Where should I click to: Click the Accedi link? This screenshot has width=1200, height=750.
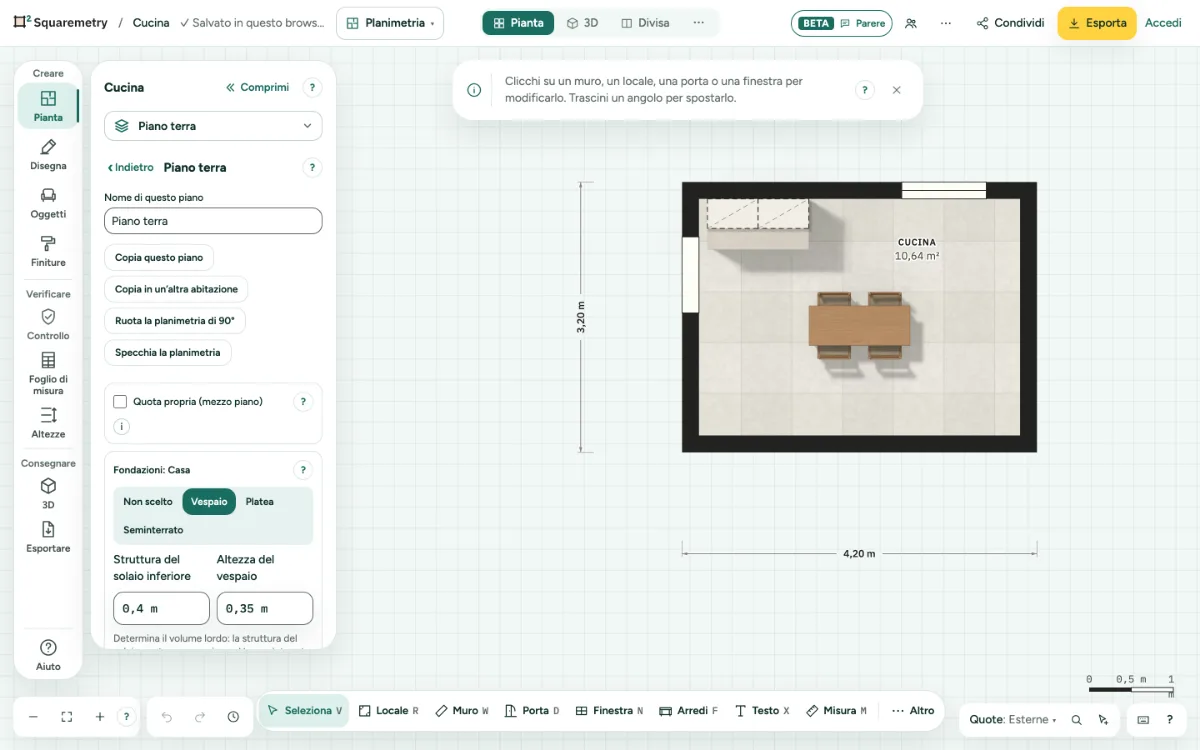(1163, 23)
